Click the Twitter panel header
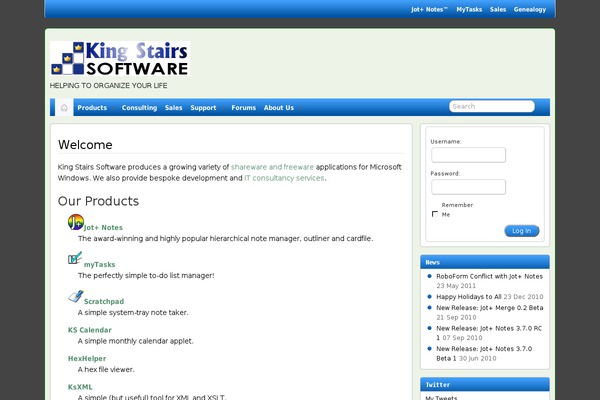The image size is (600, 400). click(x=485, y=385)
